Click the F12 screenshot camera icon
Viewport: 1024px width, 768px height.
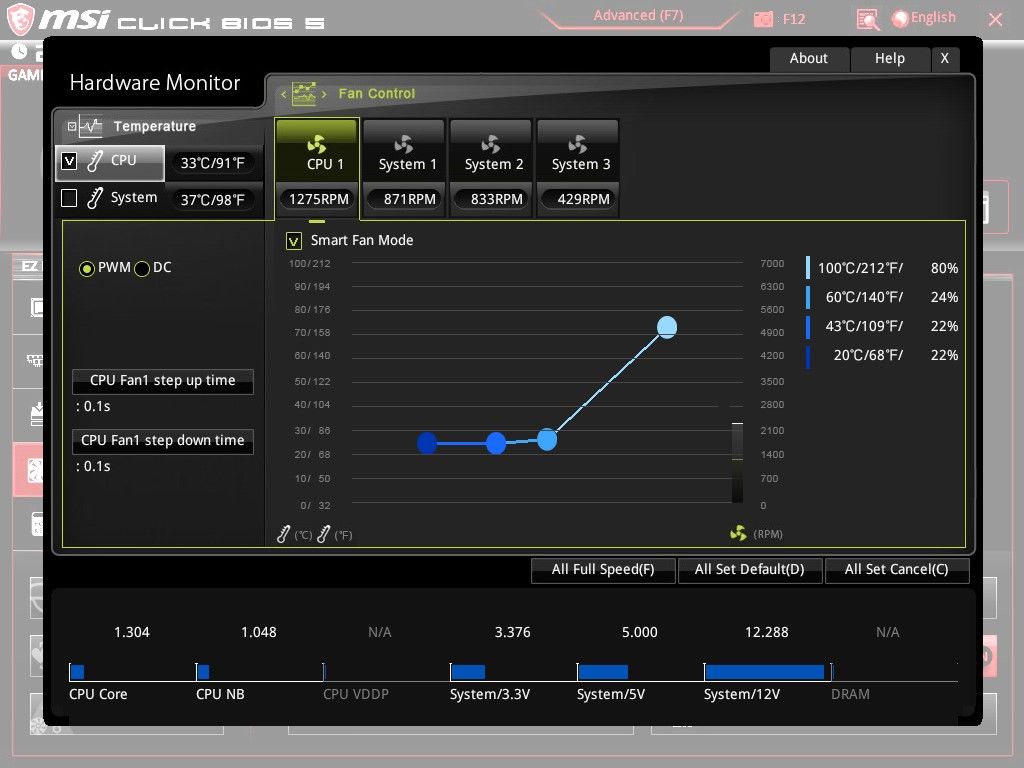click(x=763, y=19)
